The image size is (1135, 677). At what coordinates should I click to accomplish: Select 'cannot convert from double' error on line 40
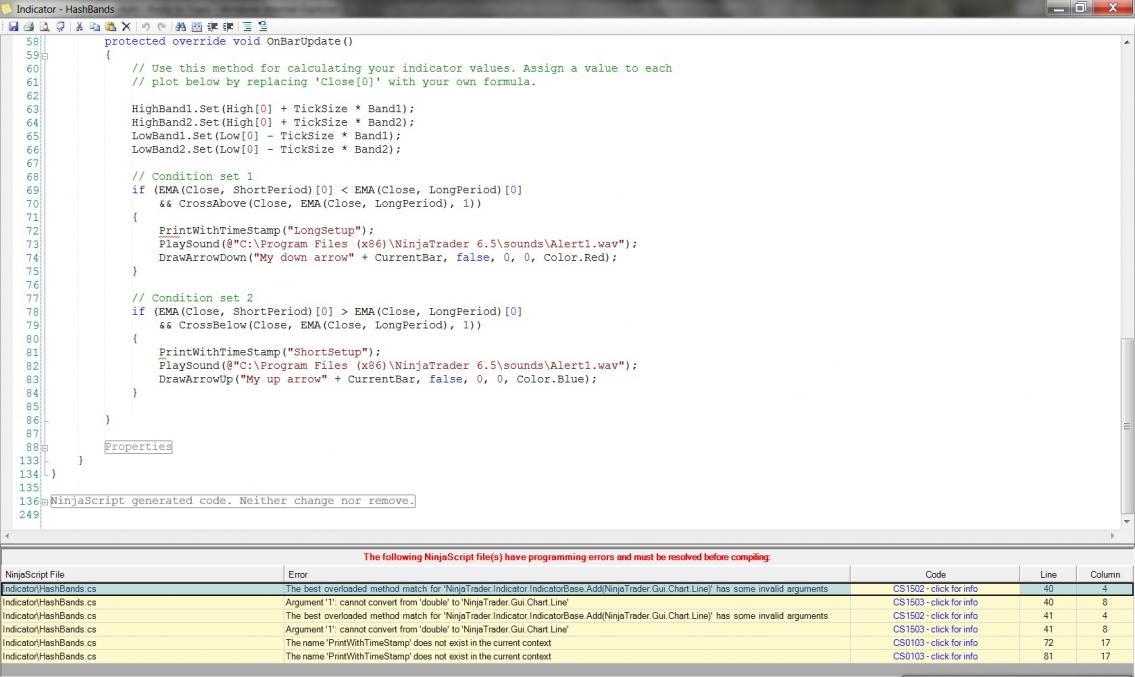[x=567, y=602]
